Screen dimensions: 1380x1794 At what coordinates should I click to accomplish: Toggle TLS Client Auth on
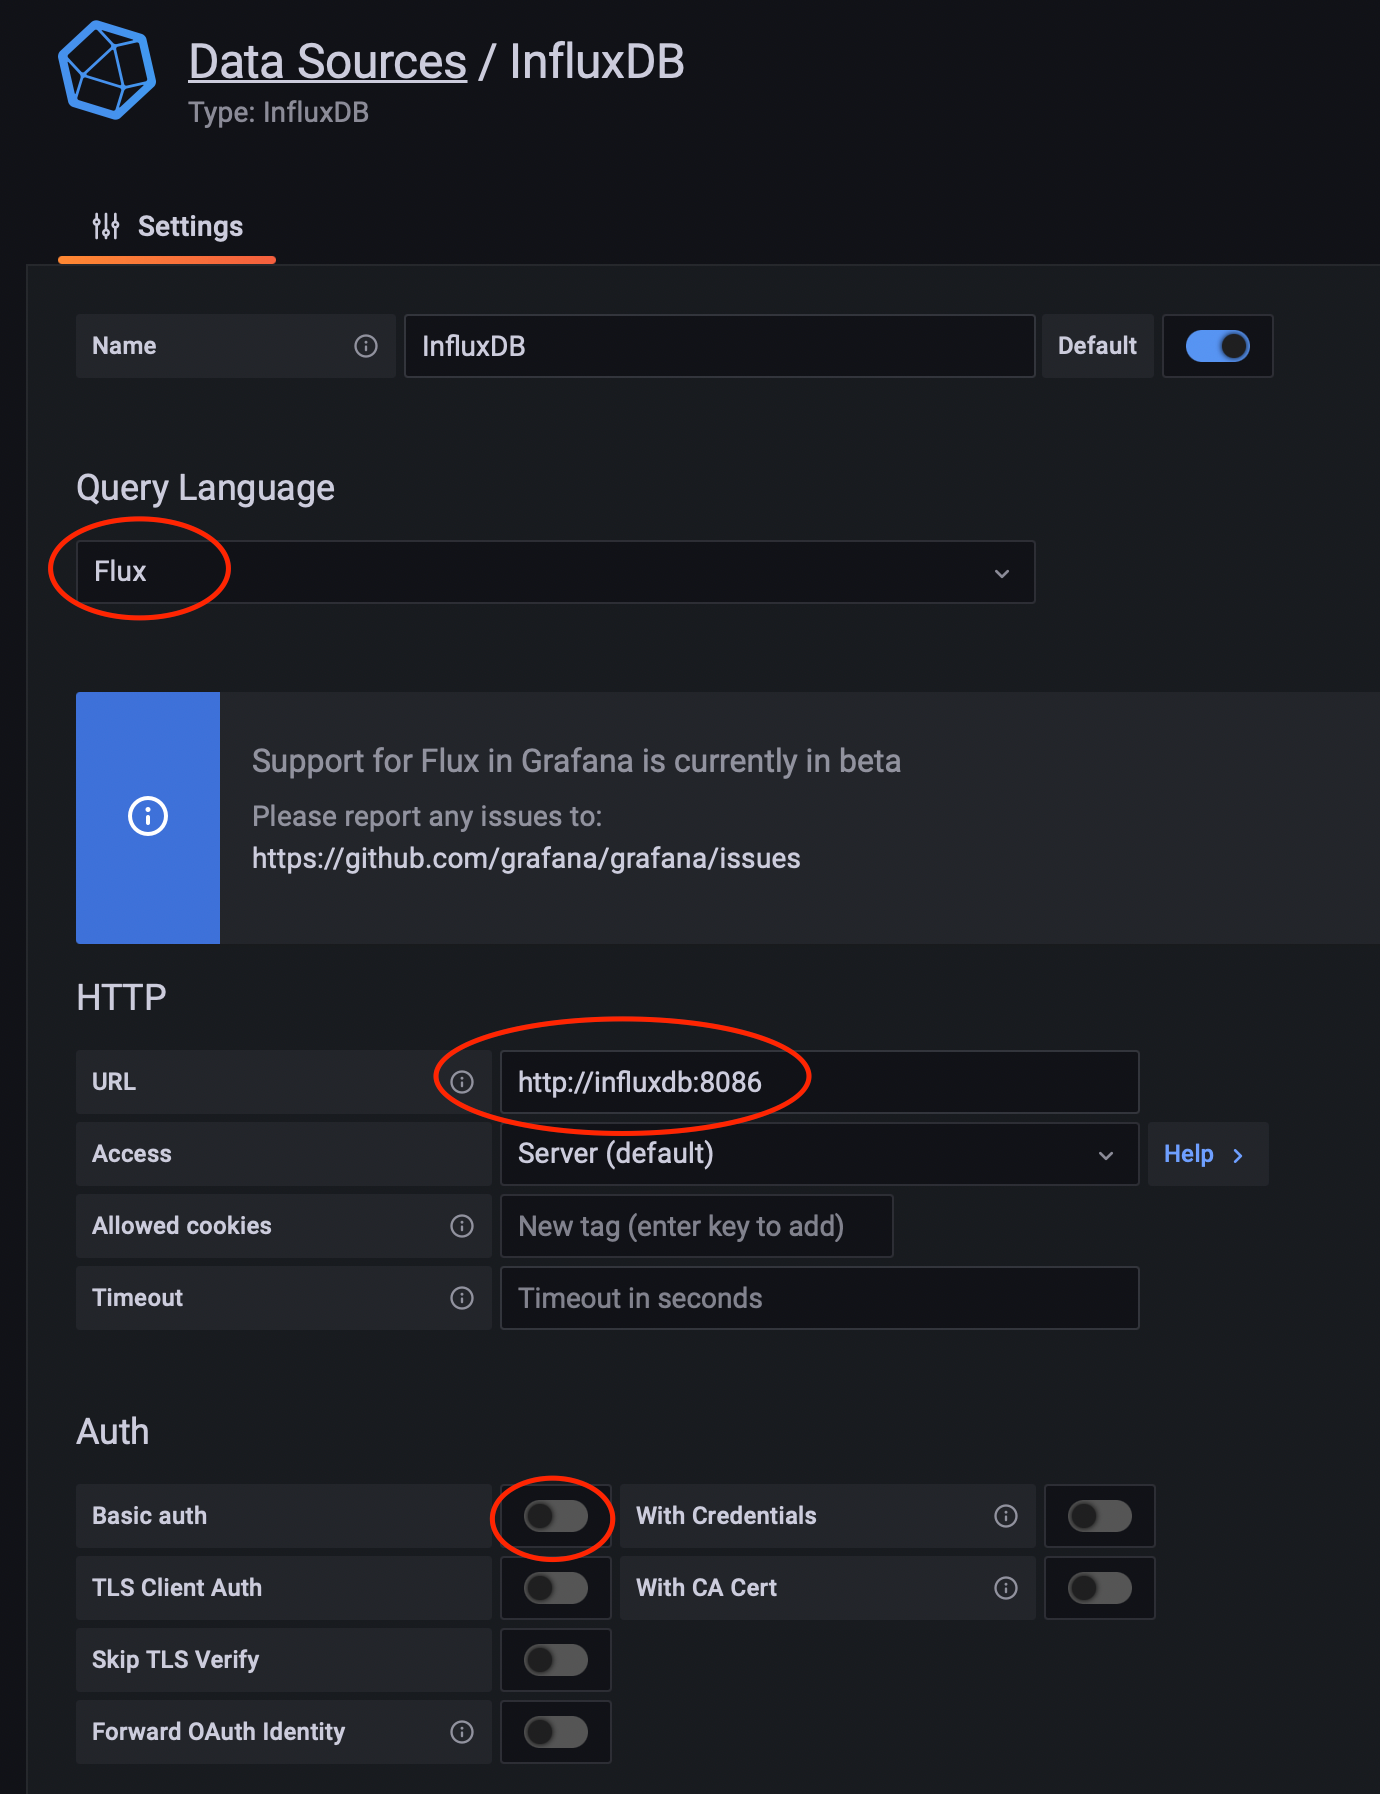pos(556,1588)
